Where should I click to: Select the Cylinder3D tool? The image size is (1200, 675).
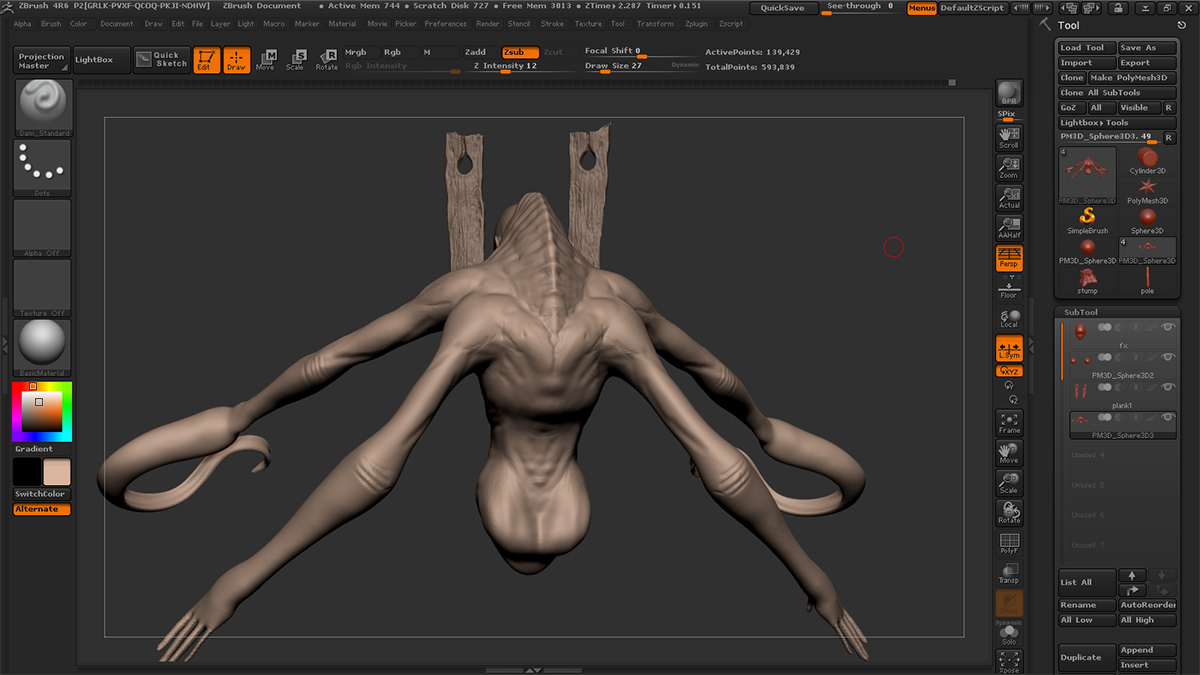click(x=1147, y=161)
